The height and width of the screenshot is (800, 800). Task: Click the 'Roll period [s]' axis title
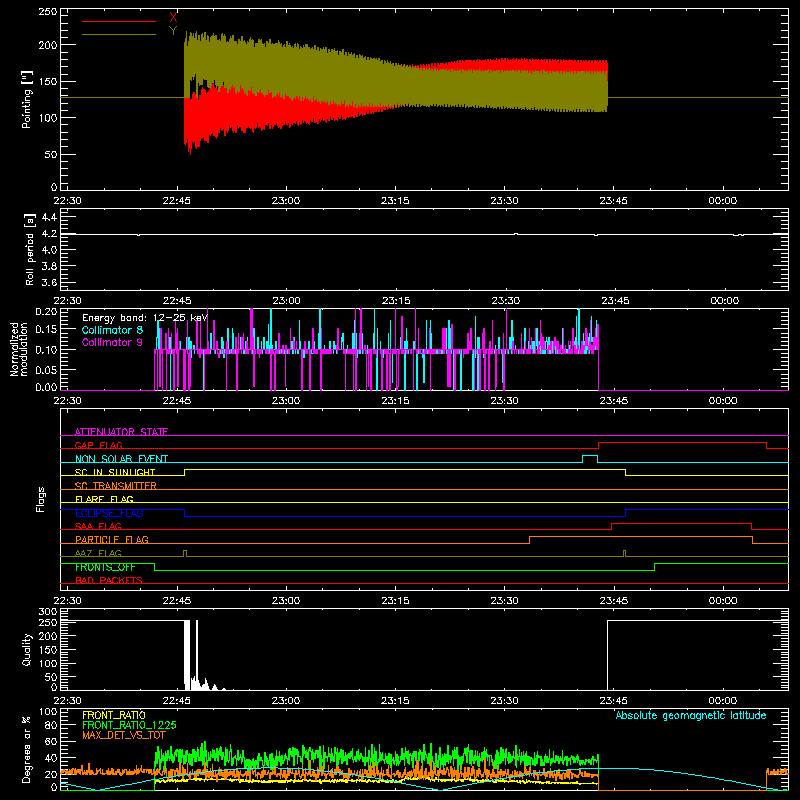click(30, 249)
